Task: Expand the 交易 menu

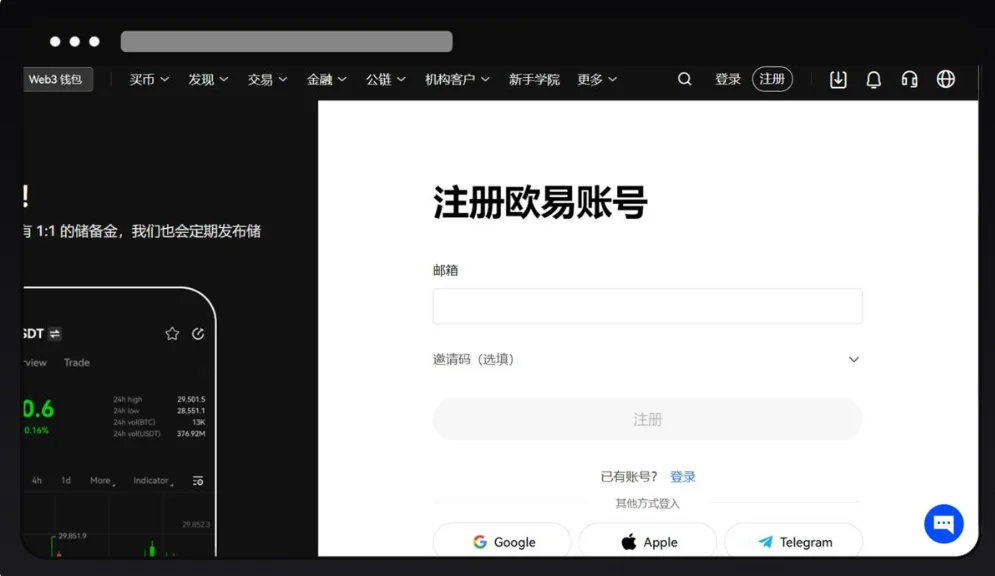Action: pyautogui.click(x=267, y=79)
